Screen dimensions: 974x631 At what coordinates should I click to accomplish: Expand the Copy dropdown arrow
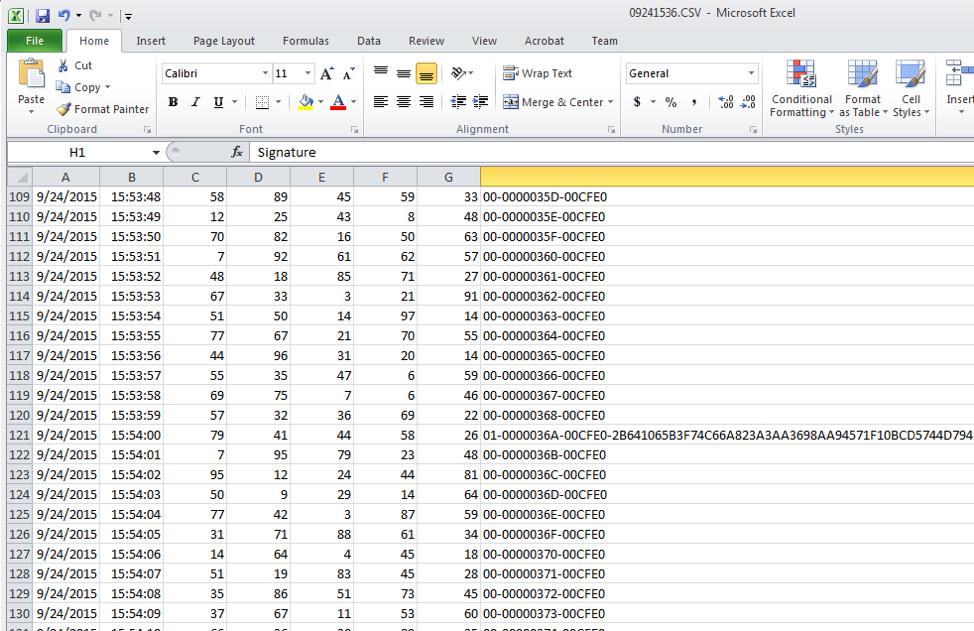point(107,87)
